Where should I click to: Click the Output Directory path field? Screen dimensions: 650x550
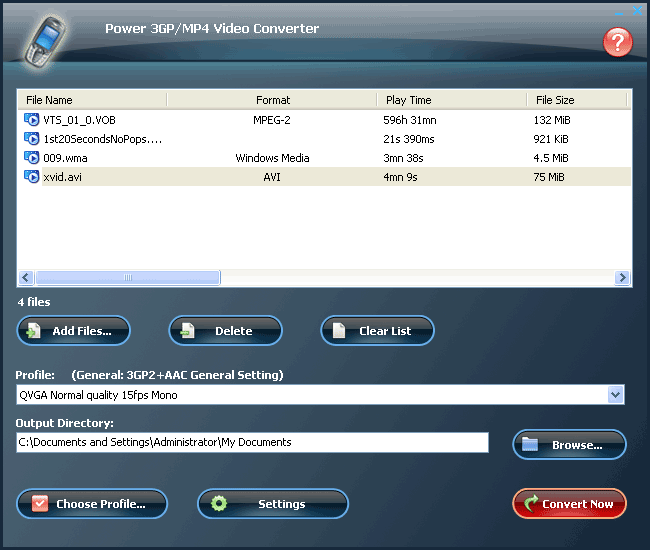pyautogui.click(x=252, y=442)
